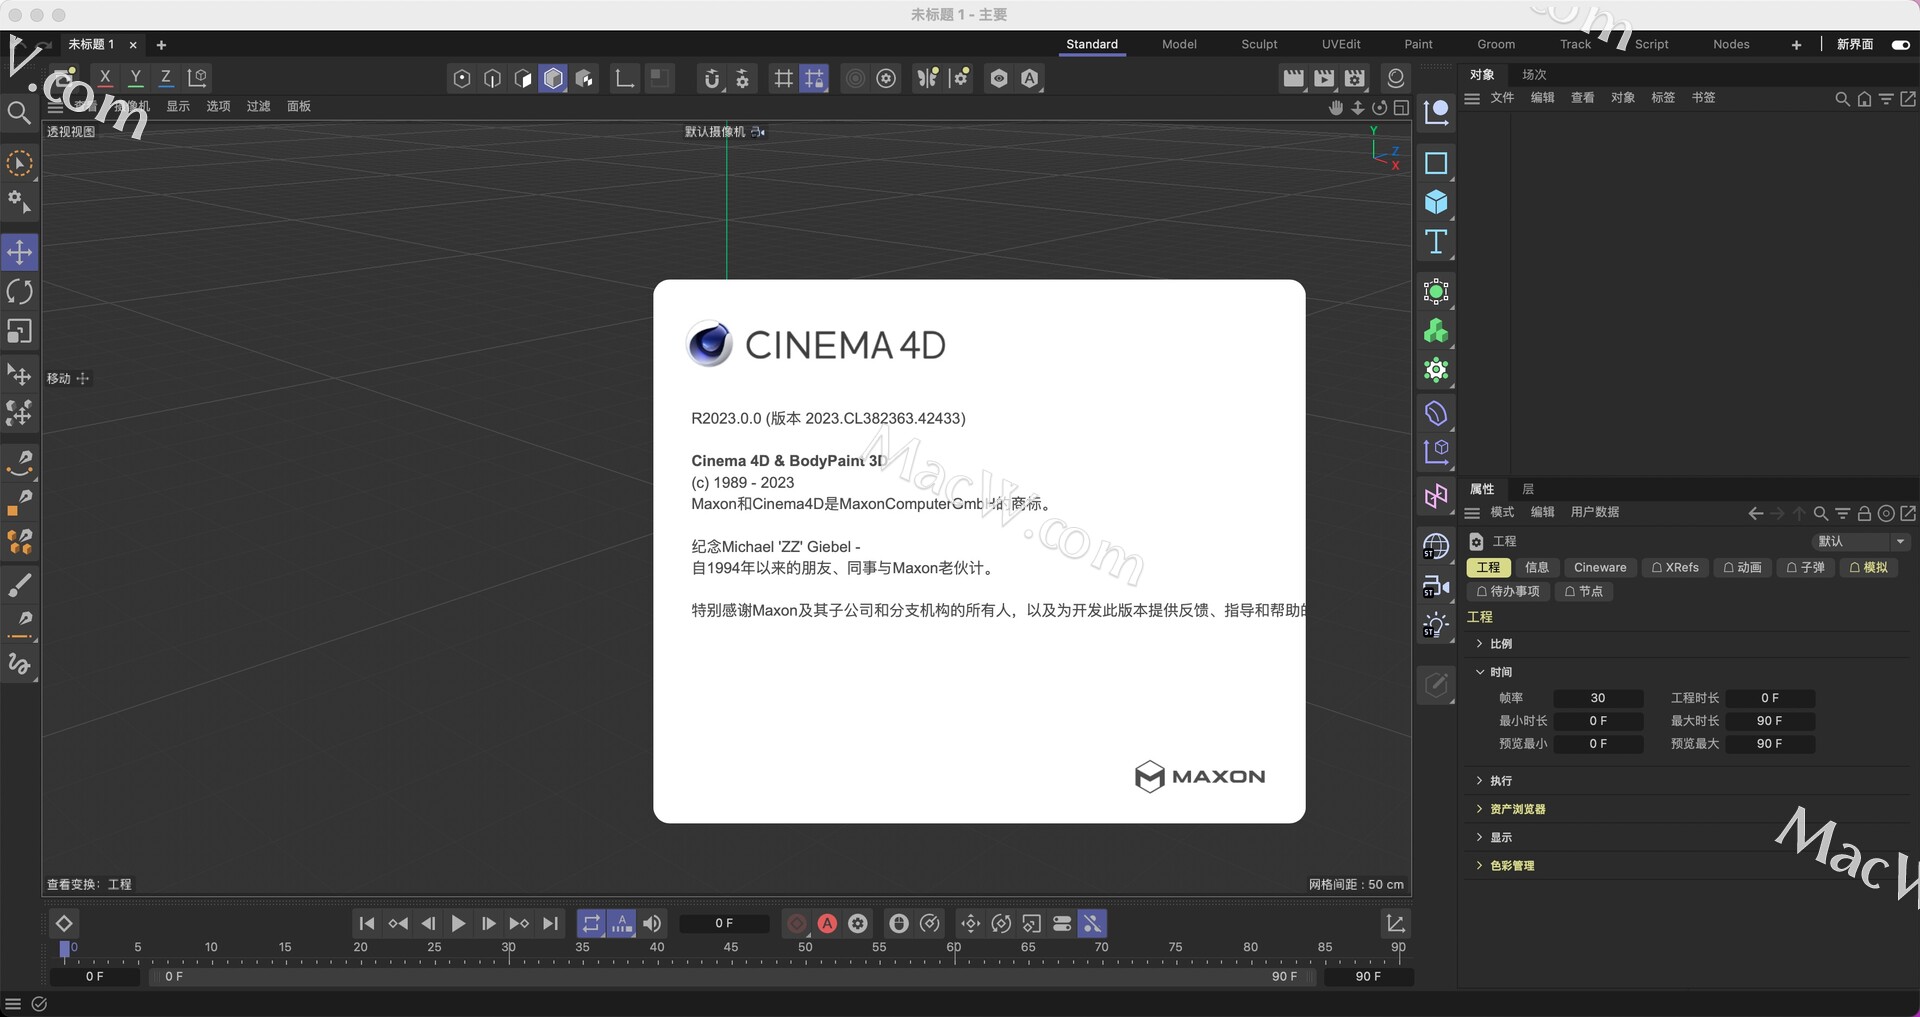Add a standard light object
The width and height of the screenshot is (1920, 1017).
[x=1436, y=626]
